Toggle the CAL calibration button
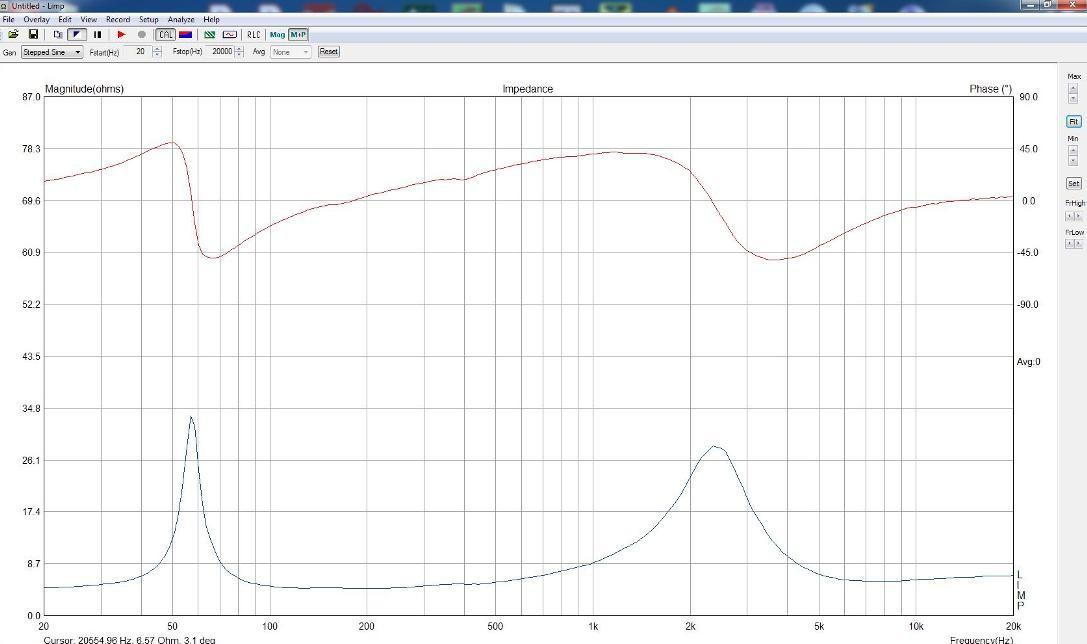Image resolution: width=1087 pixels, height=644 pixels. click(x=165, y=35)
